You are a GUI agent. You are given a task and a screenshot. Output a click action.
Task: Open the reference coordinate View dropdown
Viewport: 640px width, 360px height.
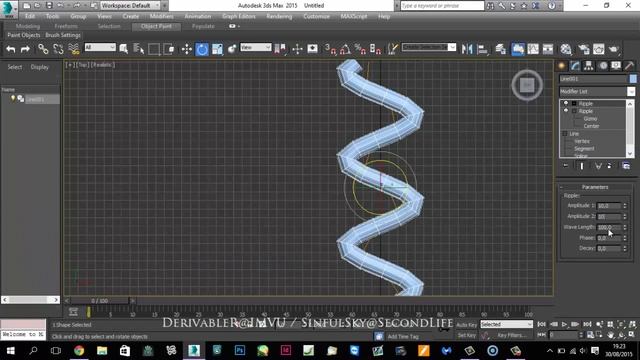tap(256, 47)
